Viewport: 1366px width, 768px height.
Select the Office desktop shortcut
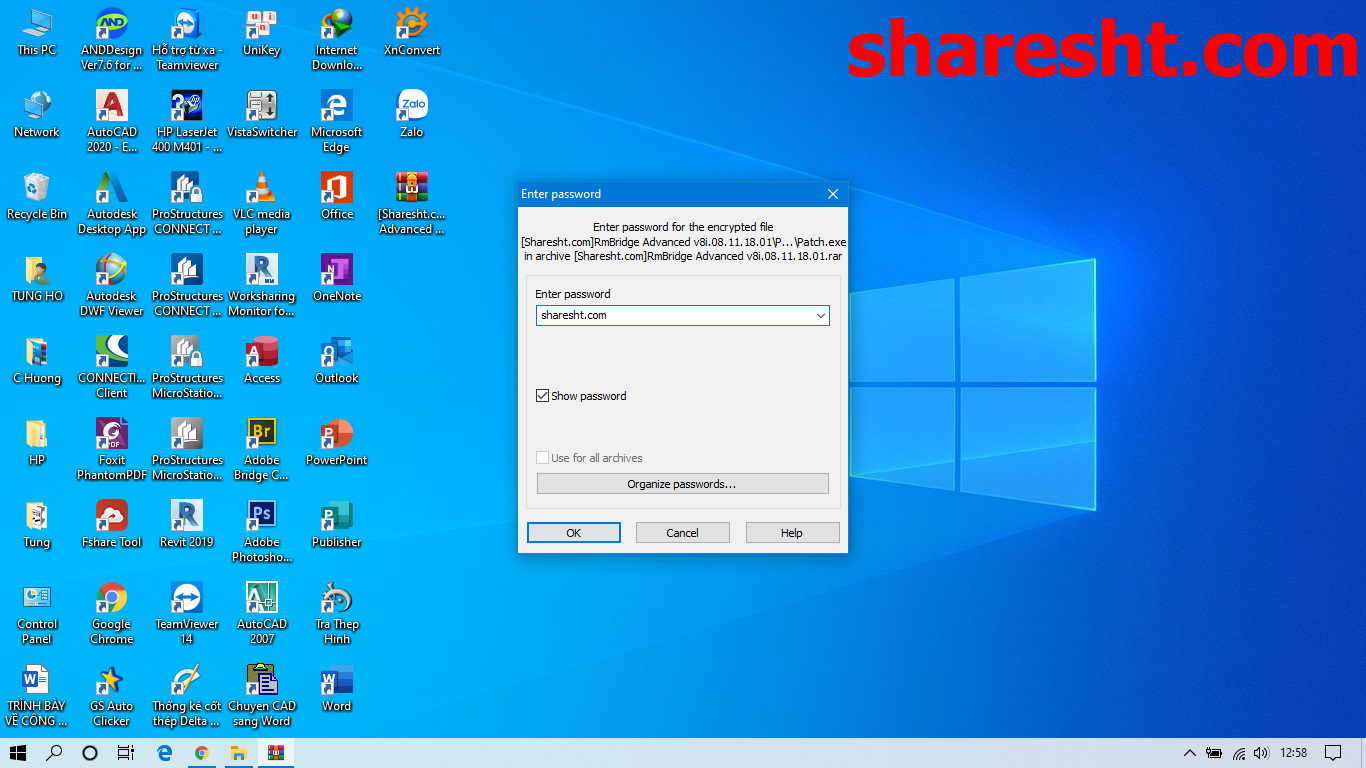(x=337, y=196)
